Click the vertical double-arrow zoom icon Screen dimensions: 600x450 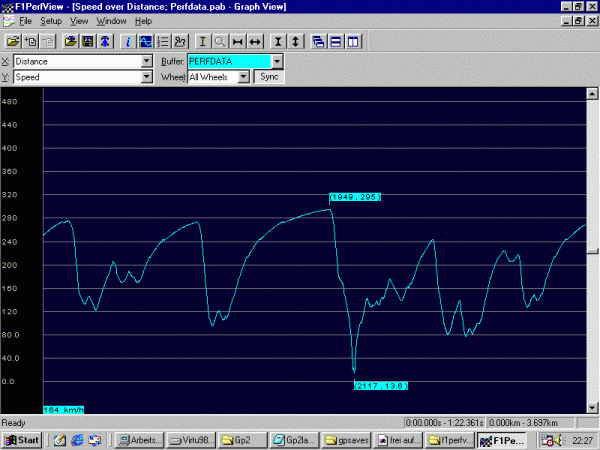point(297,42)
